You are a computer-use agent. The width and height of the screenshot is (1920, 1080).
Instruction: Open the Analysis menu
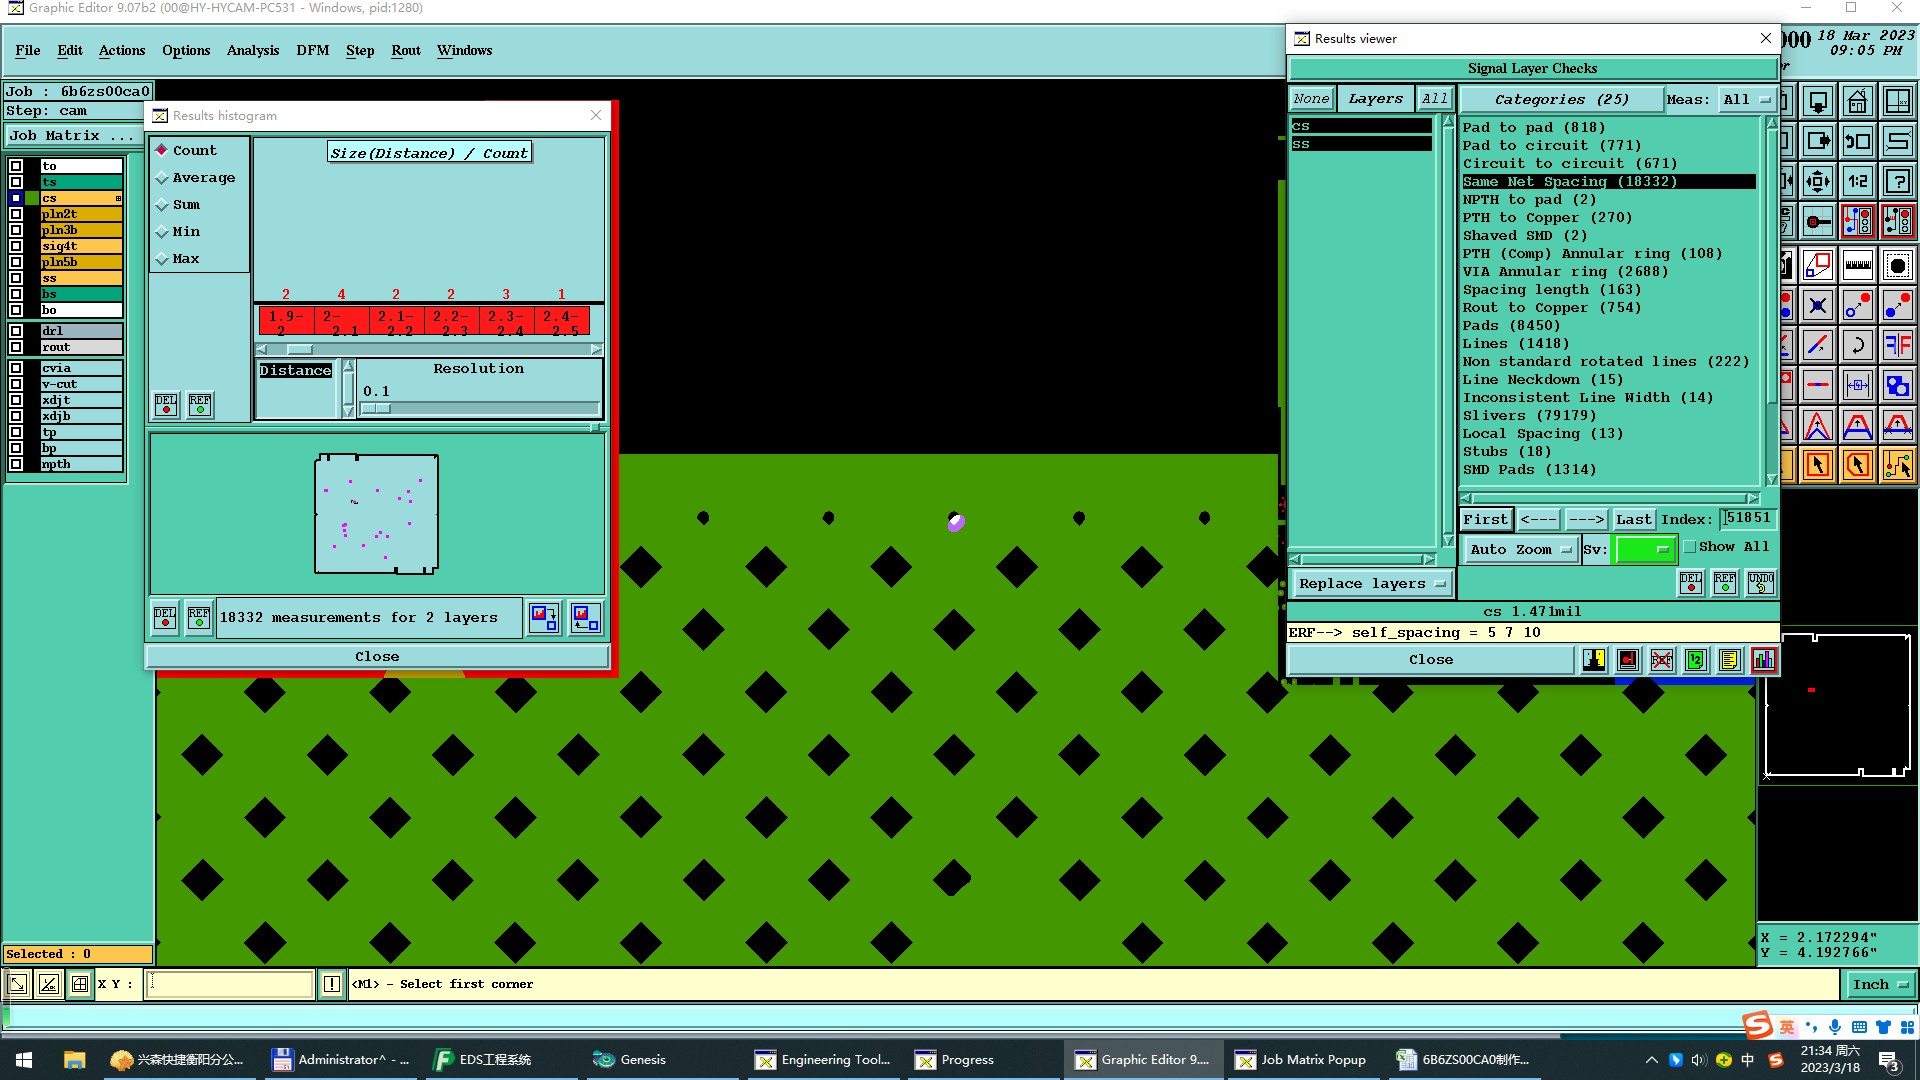[x=252, y=50]
